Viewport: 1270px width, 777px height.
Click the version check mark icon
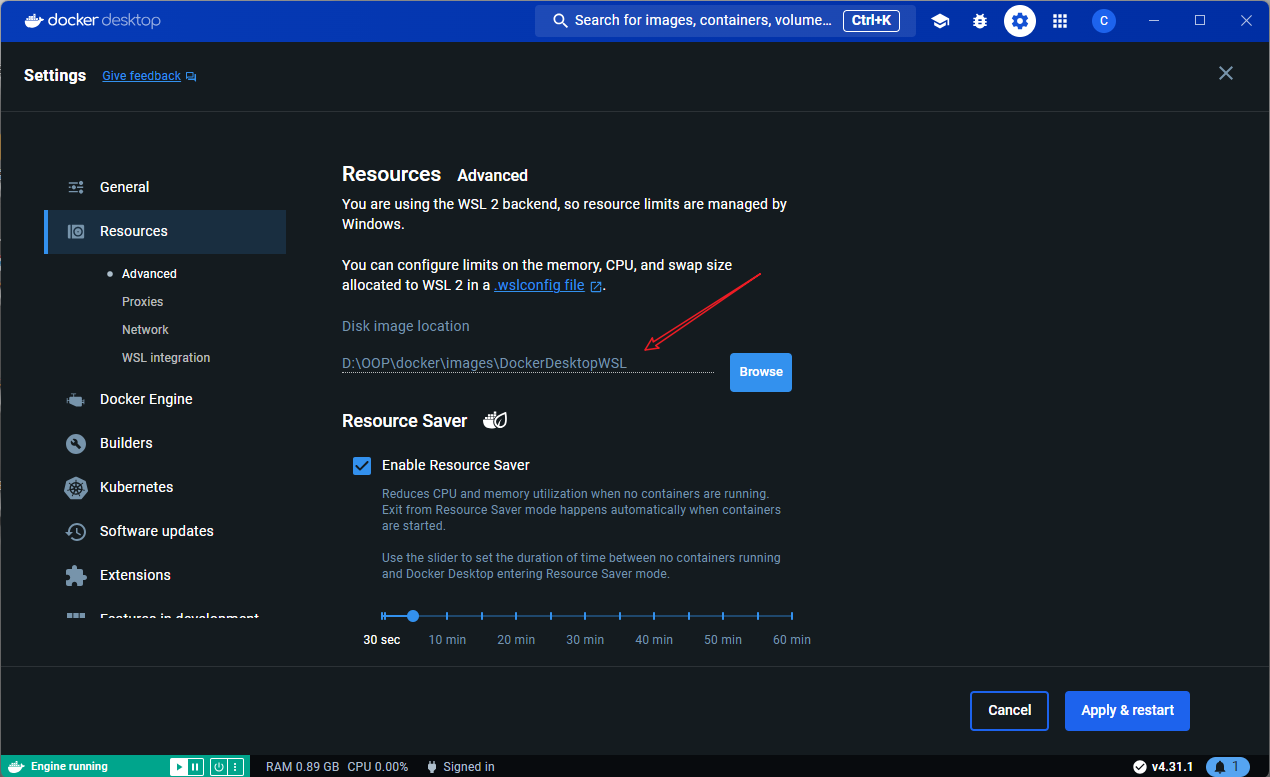coord(1139,767)
